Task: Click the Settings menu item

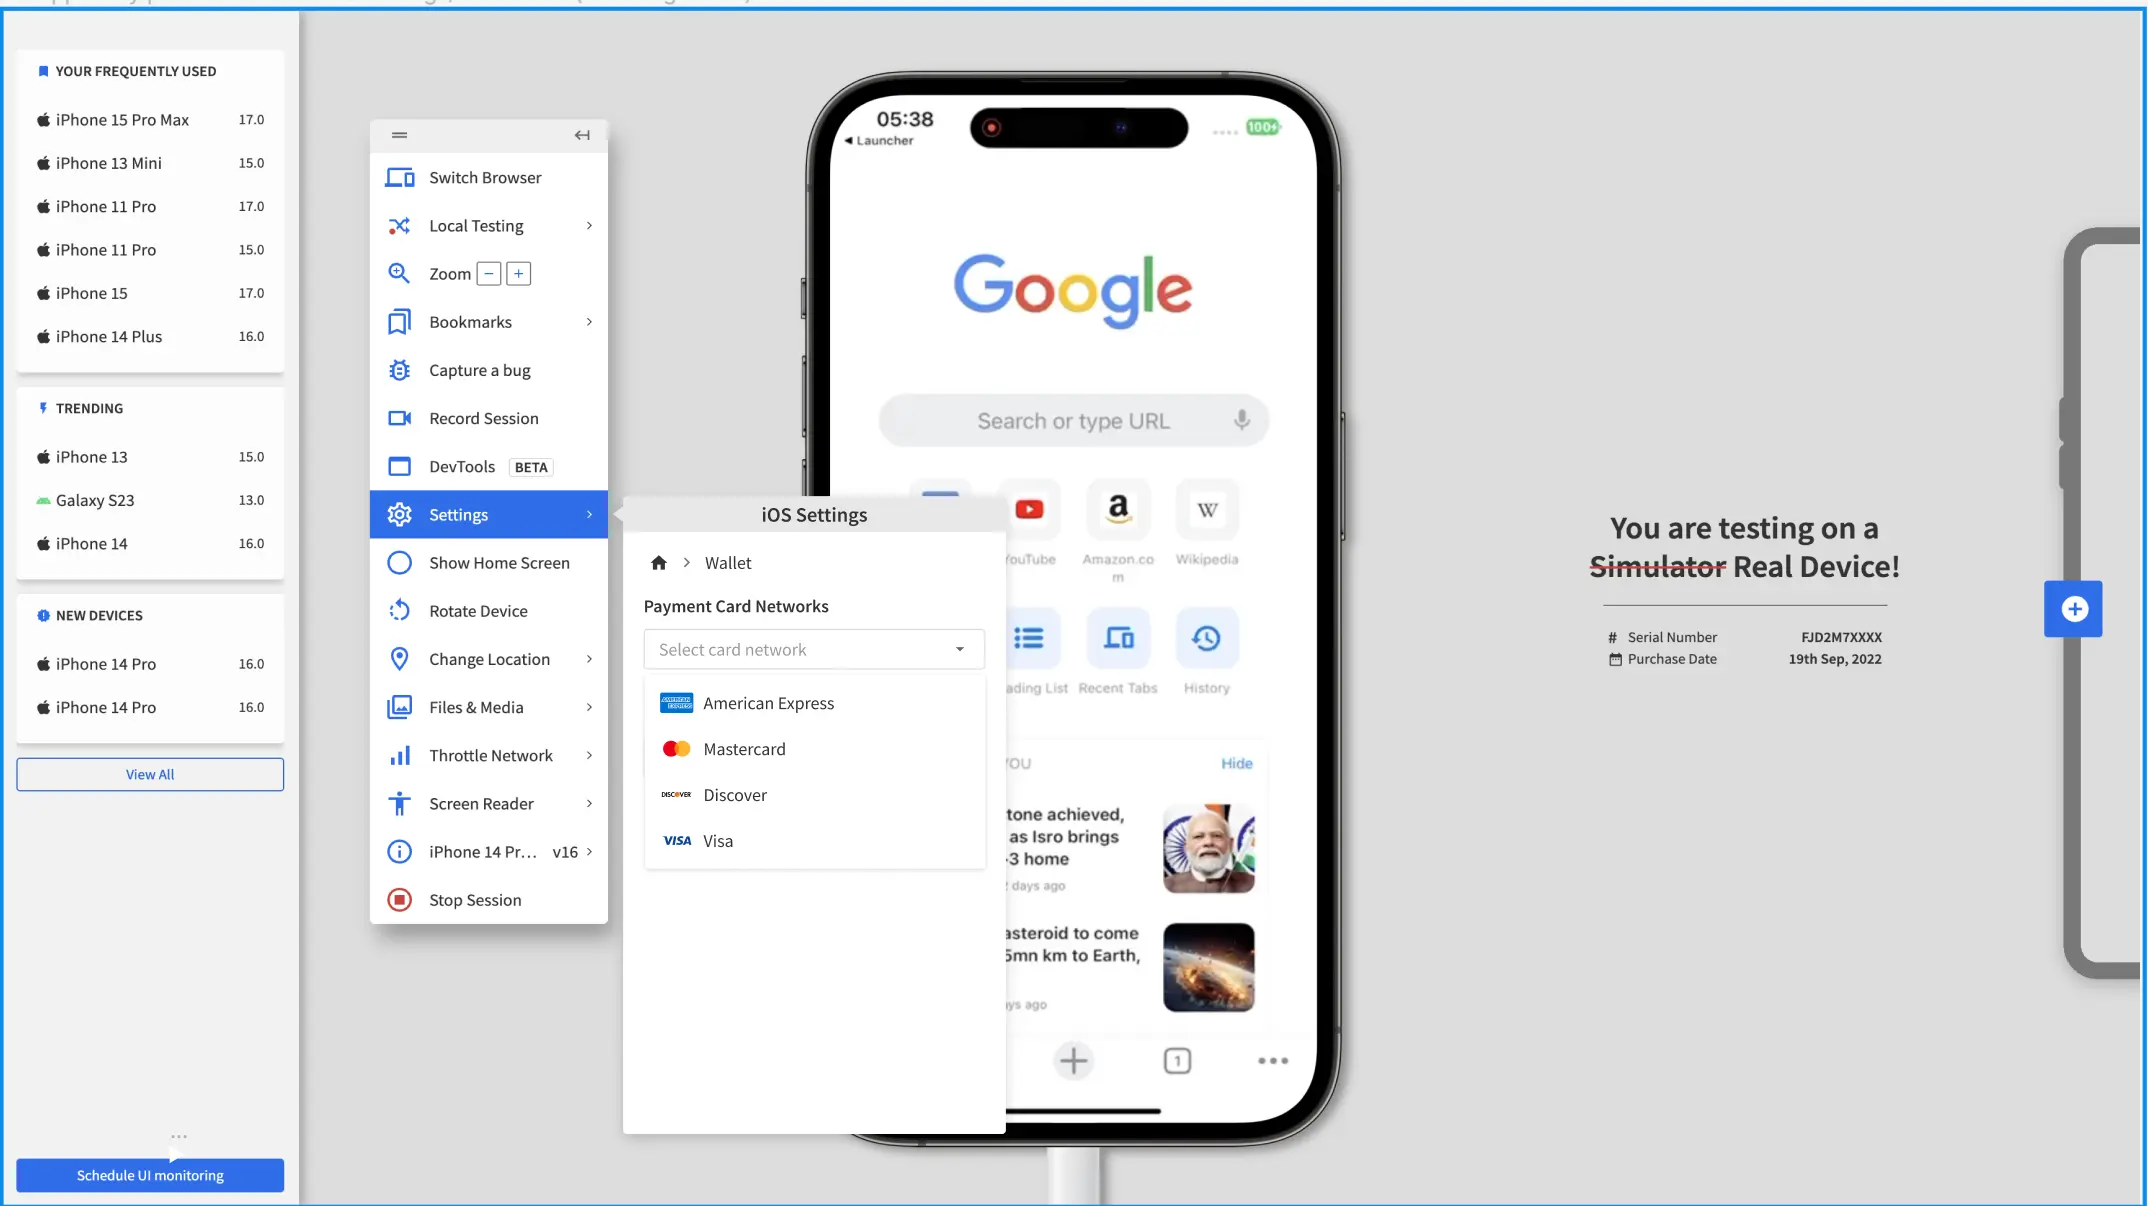Action: coord(459,514)
